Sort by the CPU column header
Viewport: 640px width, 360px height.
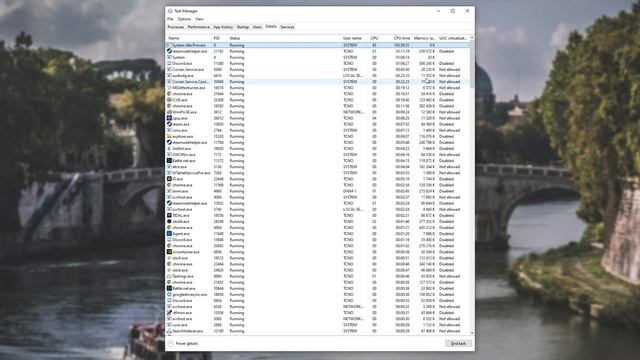374,38
